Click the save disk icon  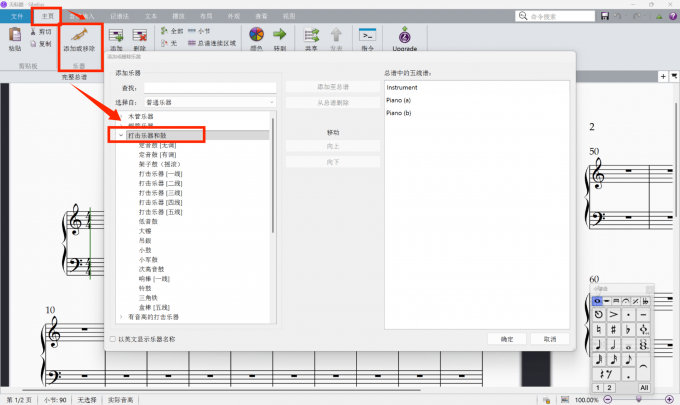[x=605, y=16]
